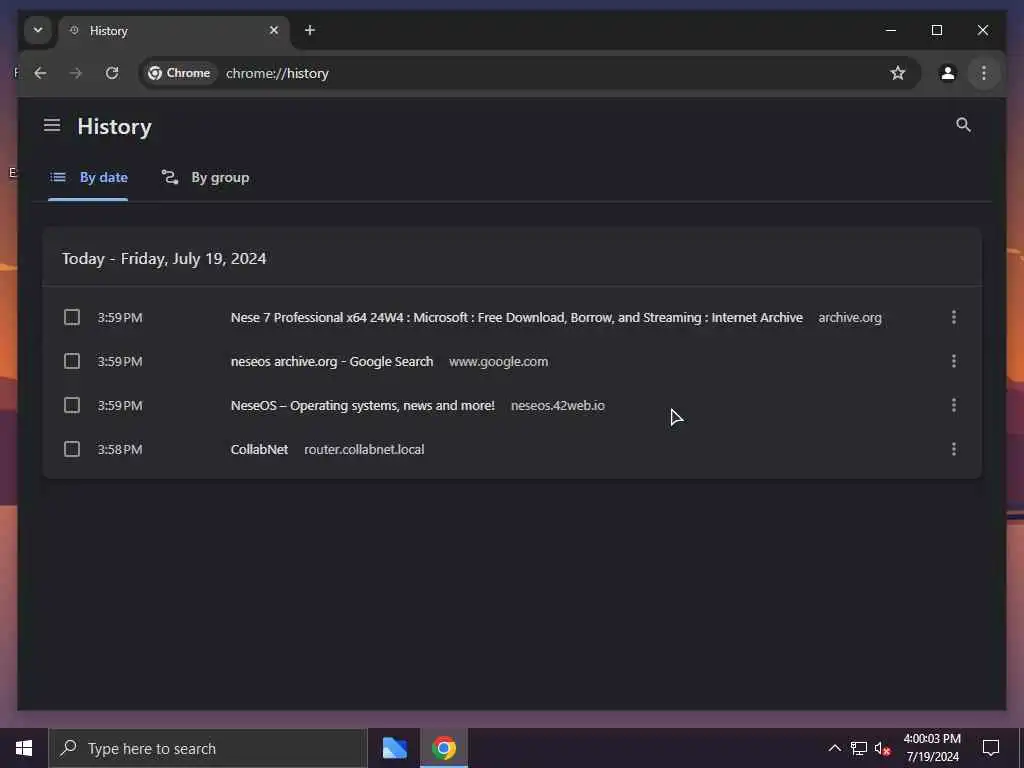Minimize the Chrome window
1024x768 pixels.
tap(890, 30)
